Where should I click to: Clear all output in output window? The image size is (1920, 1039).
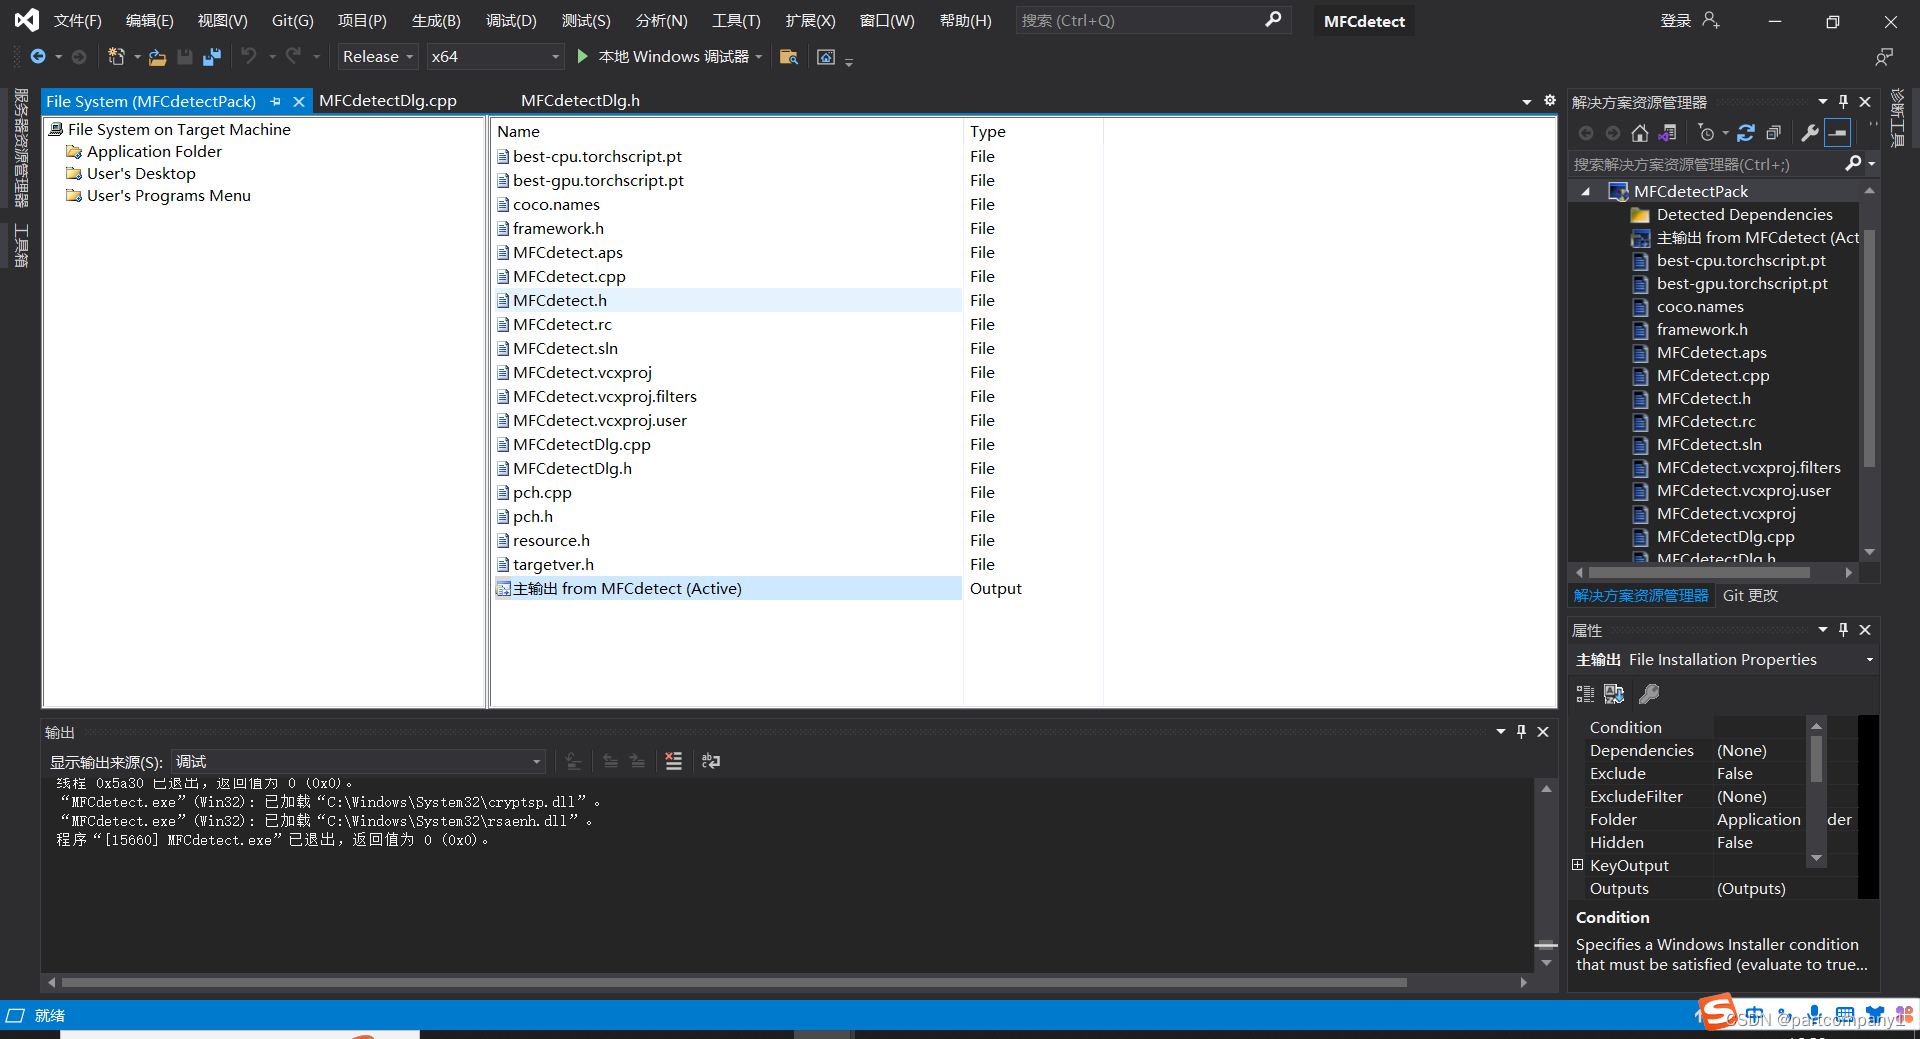[674, 761]
